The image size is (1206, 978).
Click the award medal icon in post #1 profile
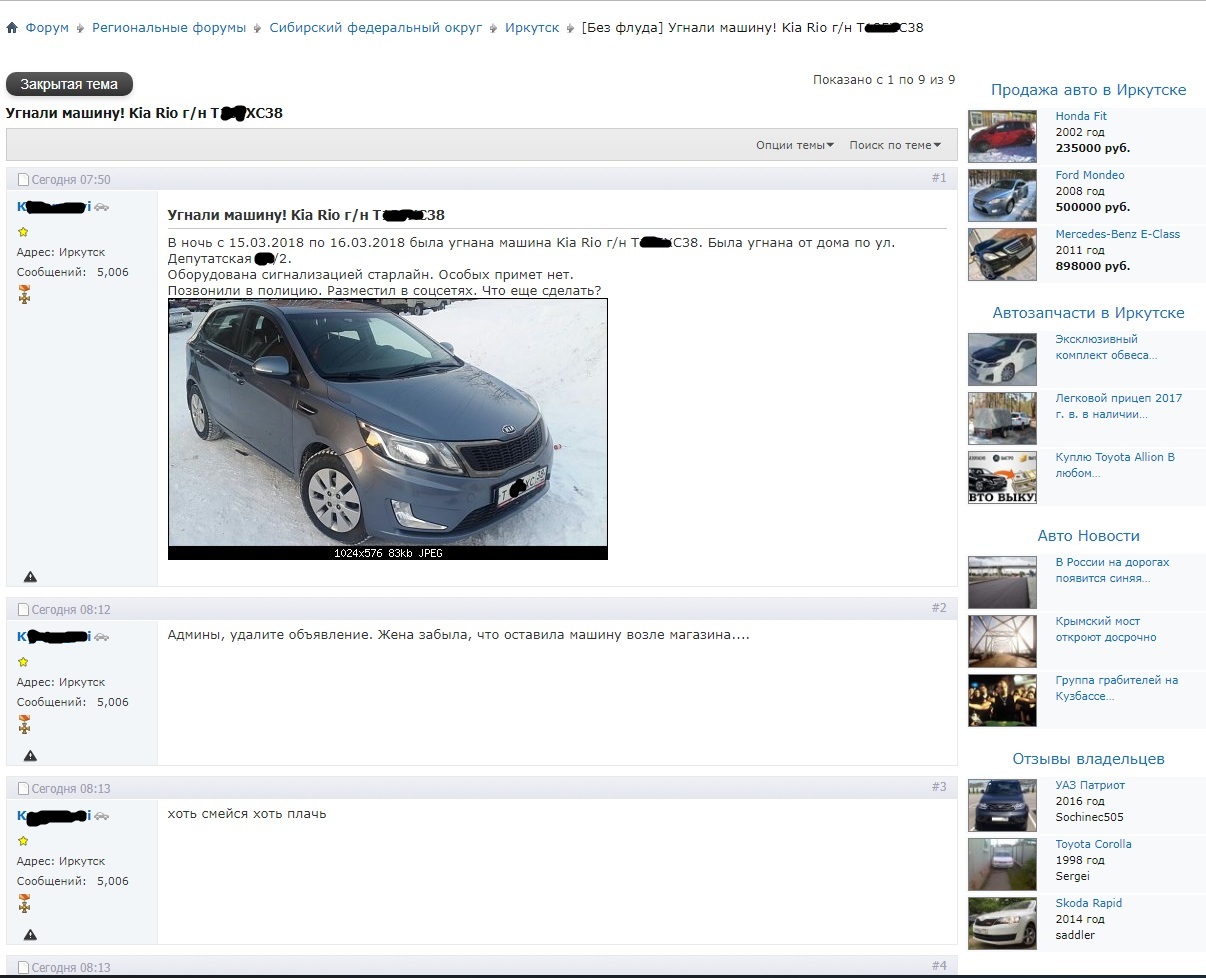click(24, 294)
